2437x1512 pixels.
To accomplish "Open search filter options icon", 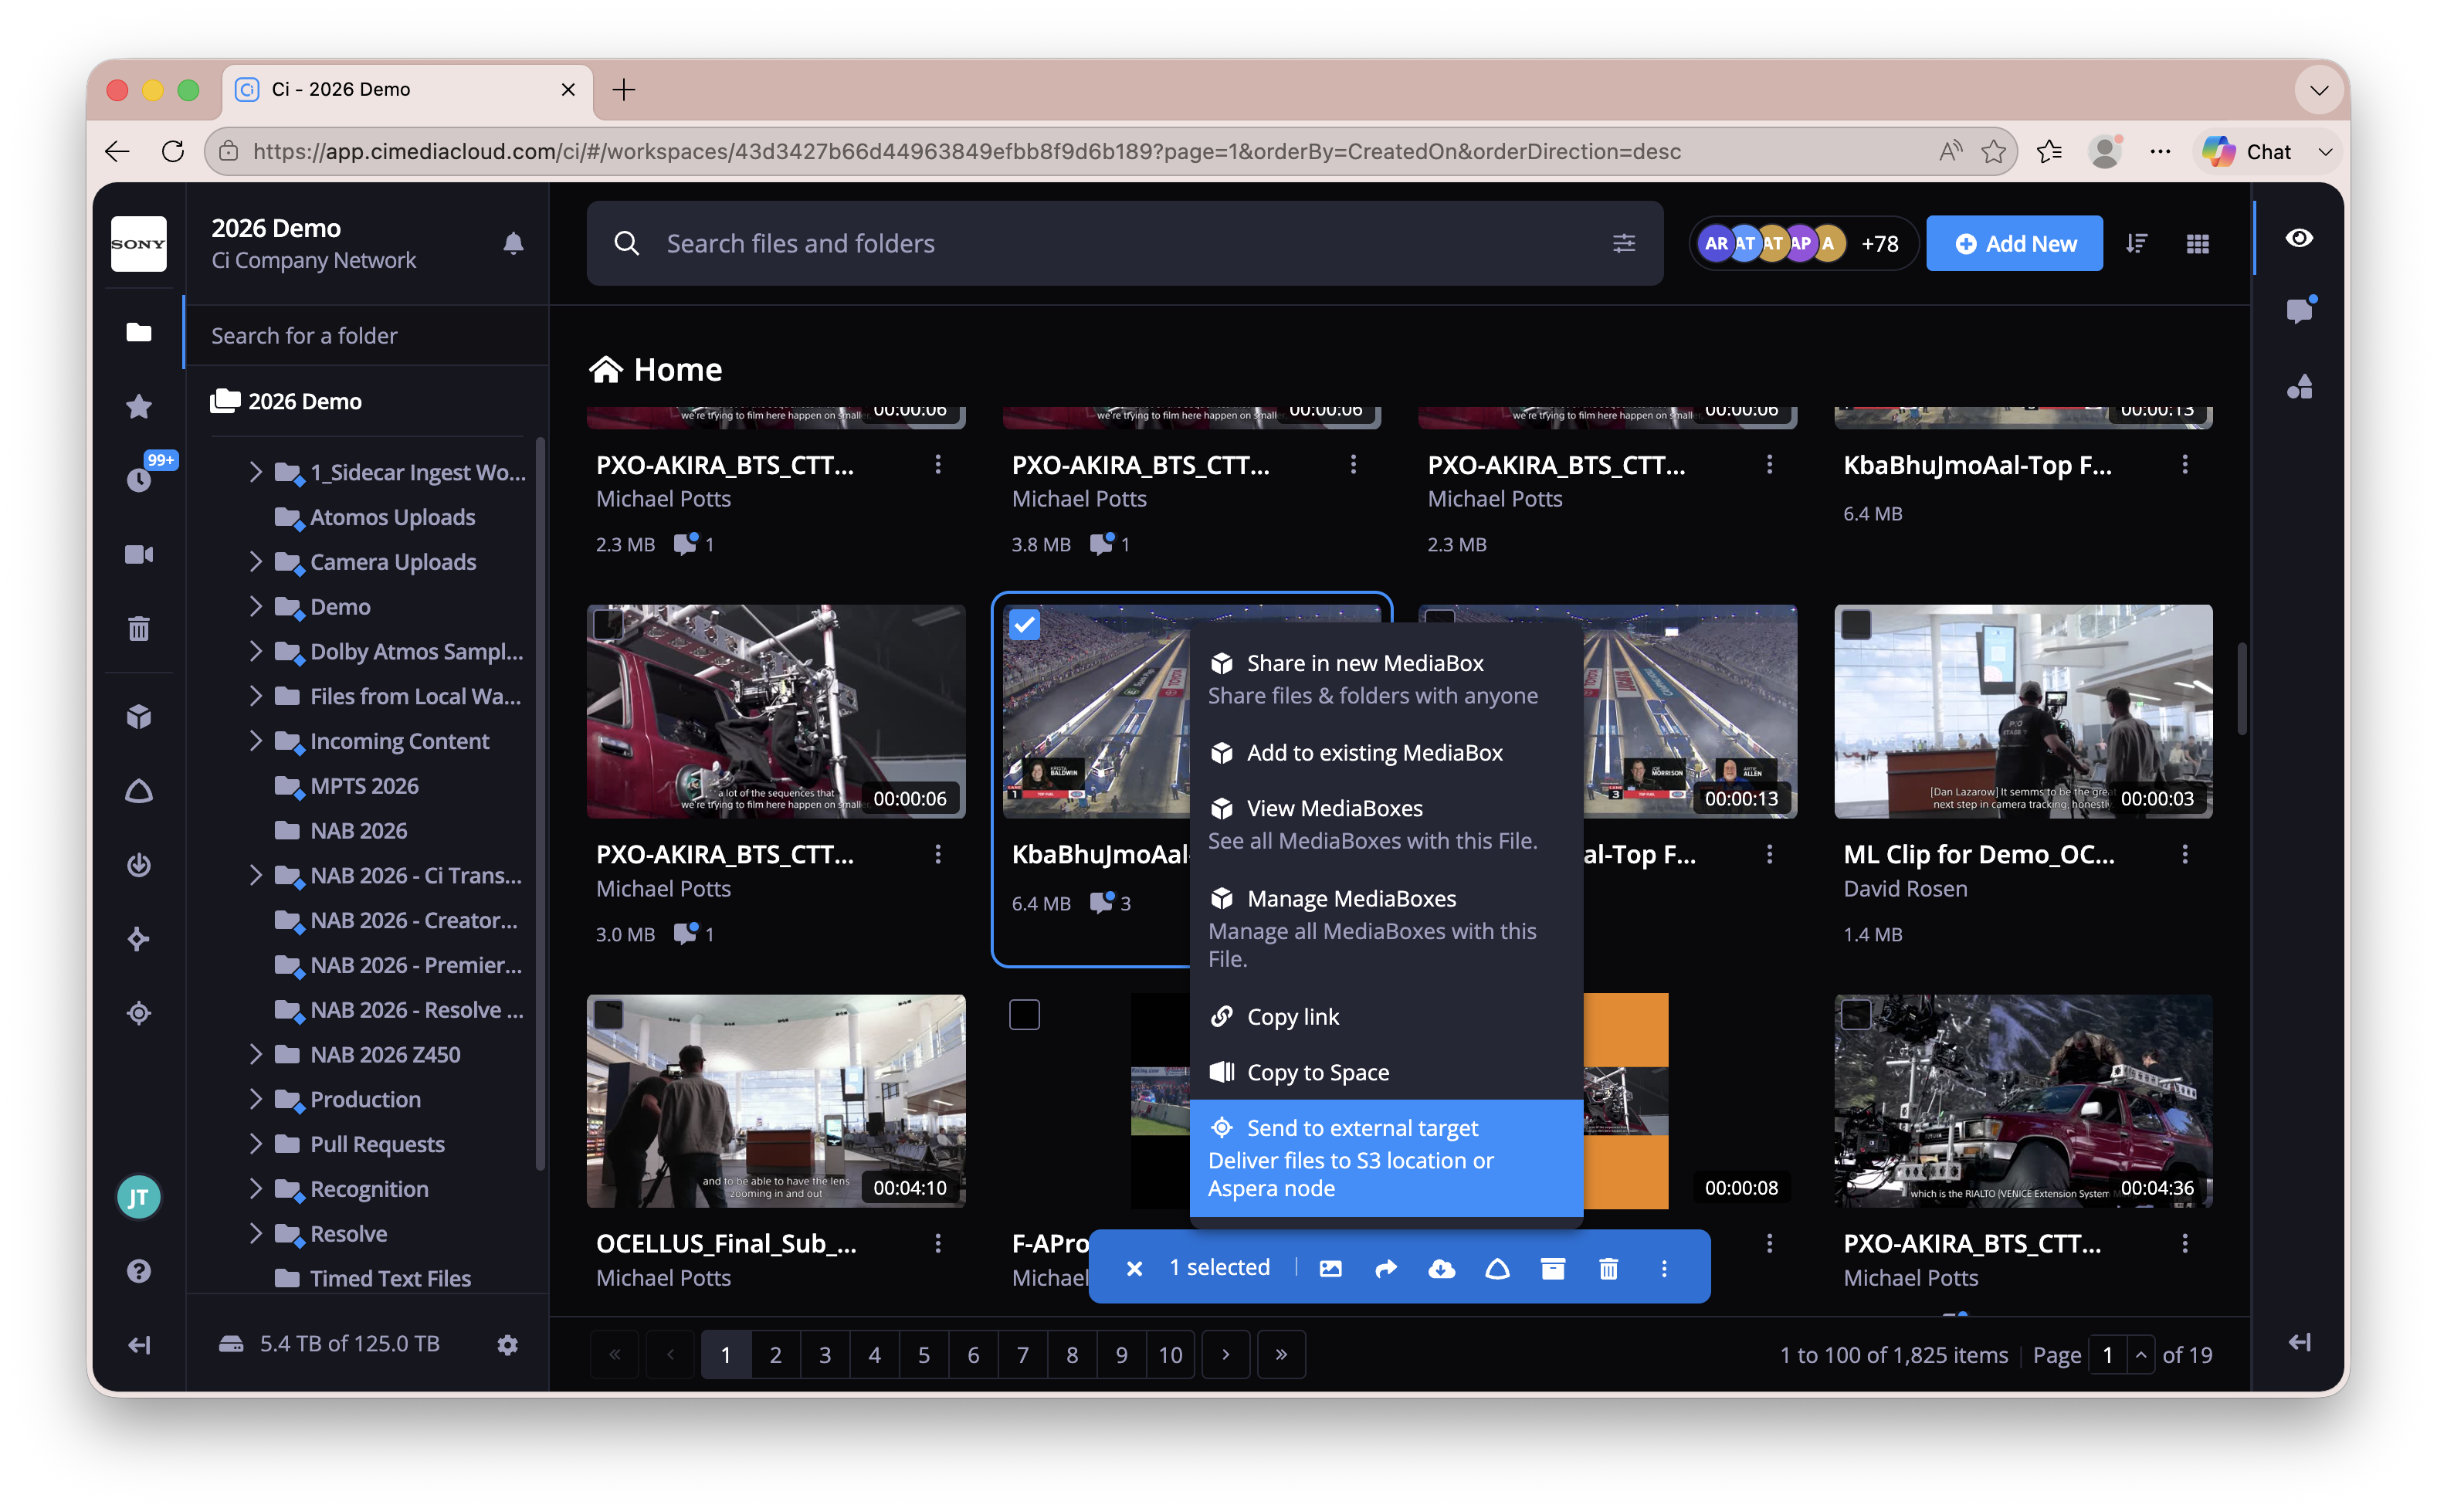I will click(1623, 243).
